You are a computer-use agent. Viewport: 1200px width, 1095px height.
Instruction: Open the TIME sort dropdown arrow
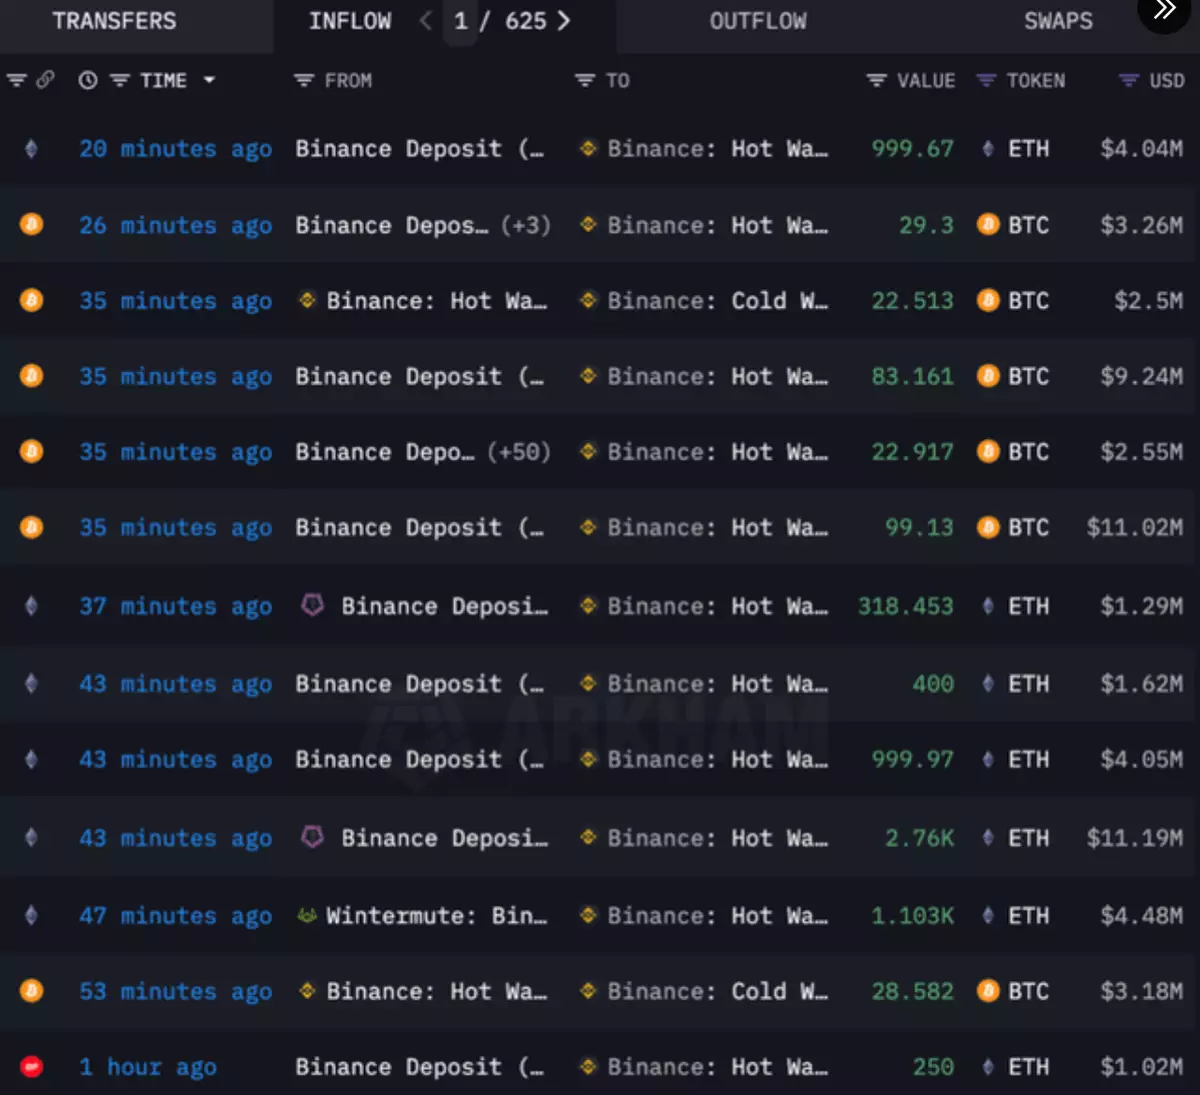click(x=209, y=80)
